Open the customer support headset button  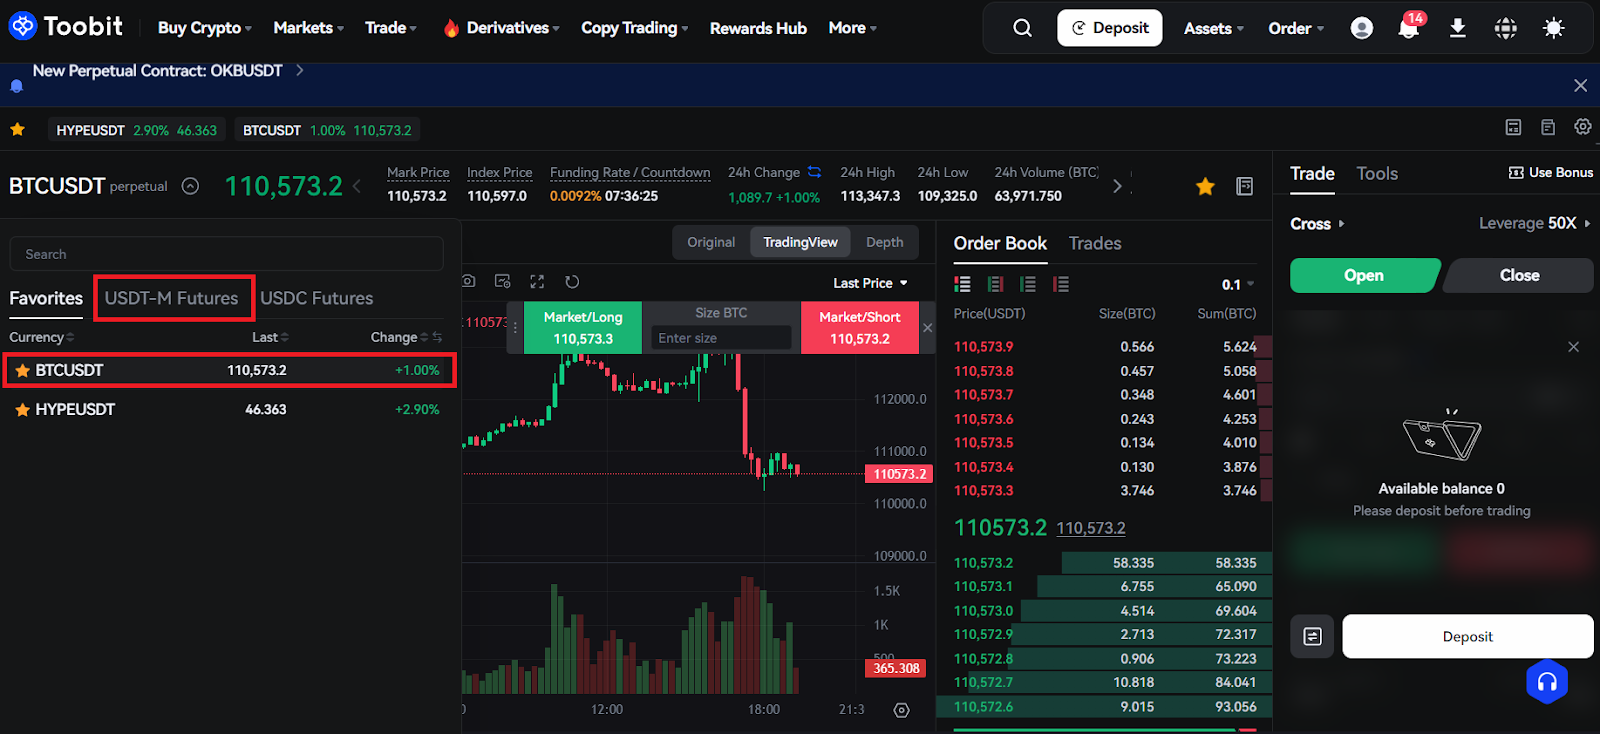(x=1547, y=682)
